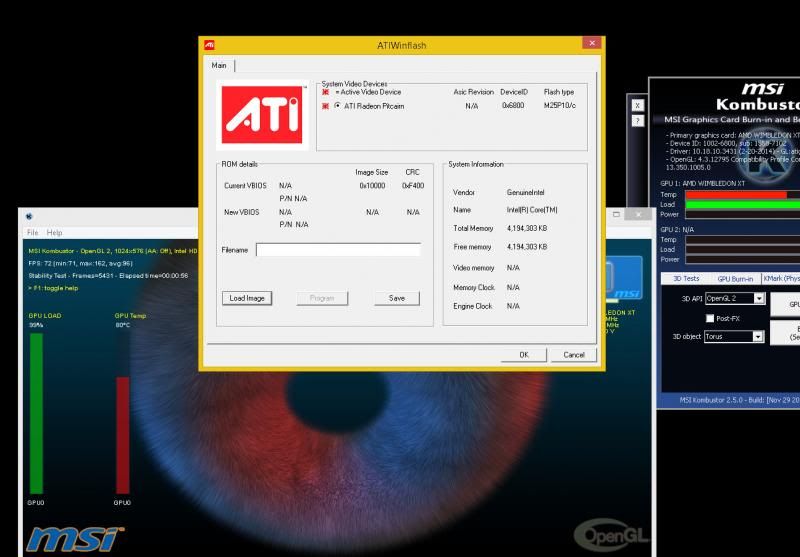
Task: Click the ATIWinflash title bar icon
Action: (209, 45)
